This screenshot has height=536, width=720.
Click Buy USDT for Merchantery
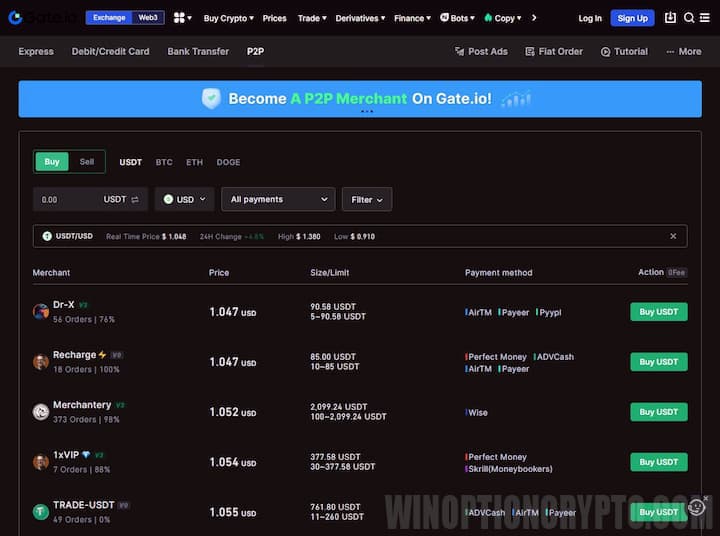coord(658,412)
